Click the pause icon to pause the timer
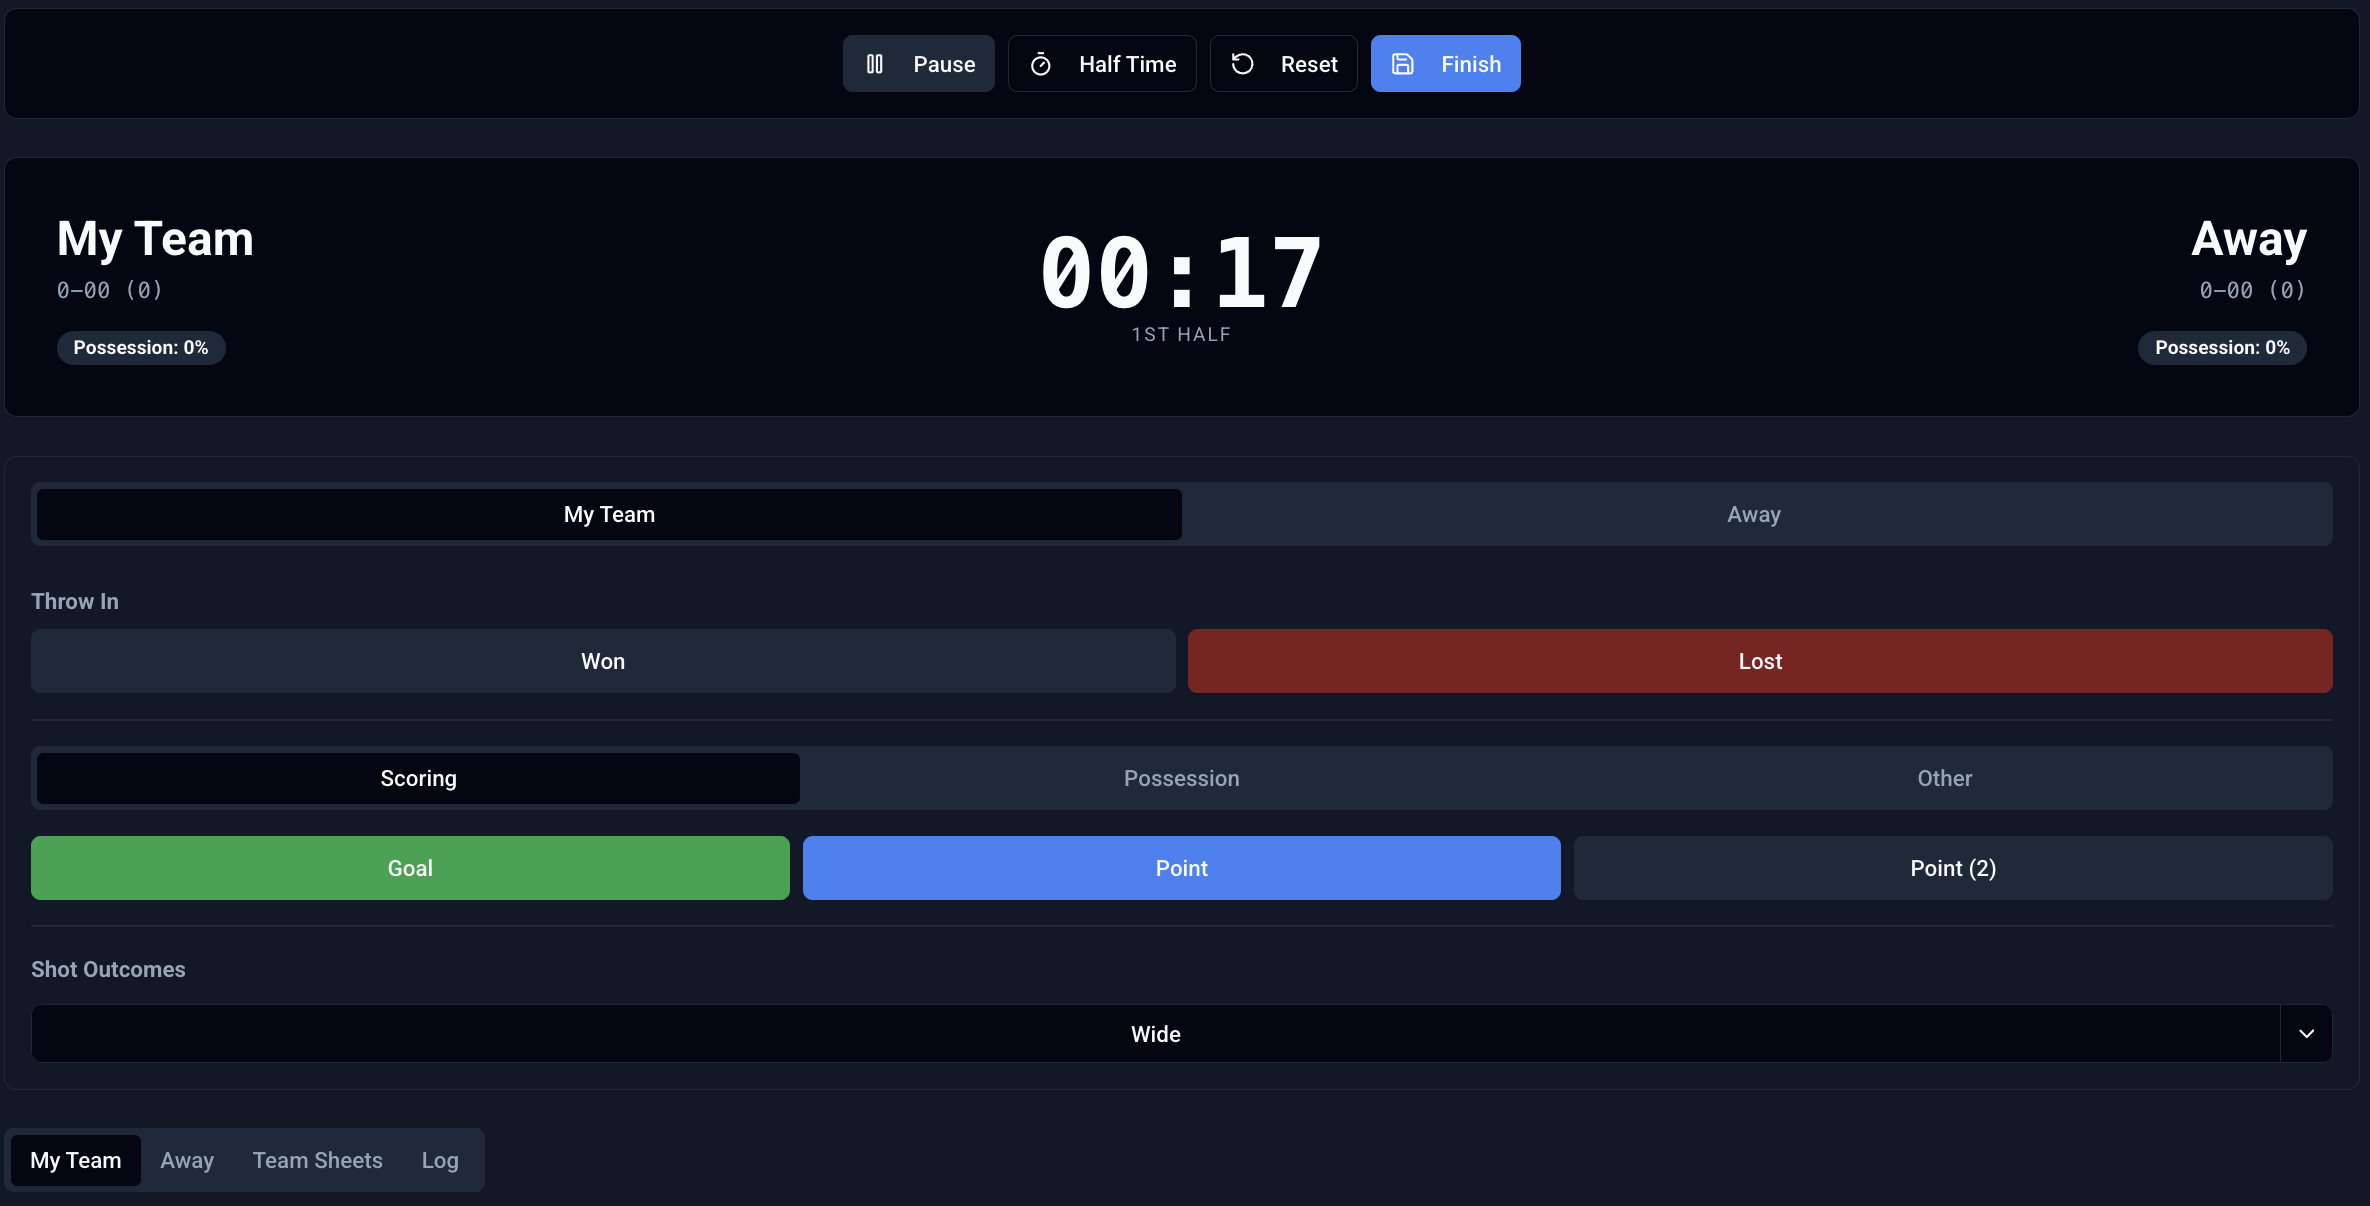Image resolution: width=2370 pixels, height=1206 pixels. pos(875,63)
